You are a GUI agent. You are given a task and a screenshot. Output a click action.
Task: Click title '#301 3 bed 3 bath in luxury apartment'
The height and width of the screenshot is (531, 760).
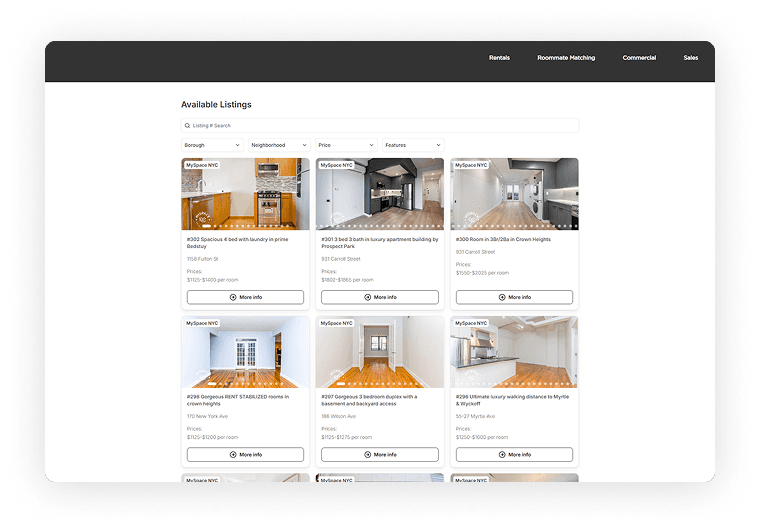[380, 243]
